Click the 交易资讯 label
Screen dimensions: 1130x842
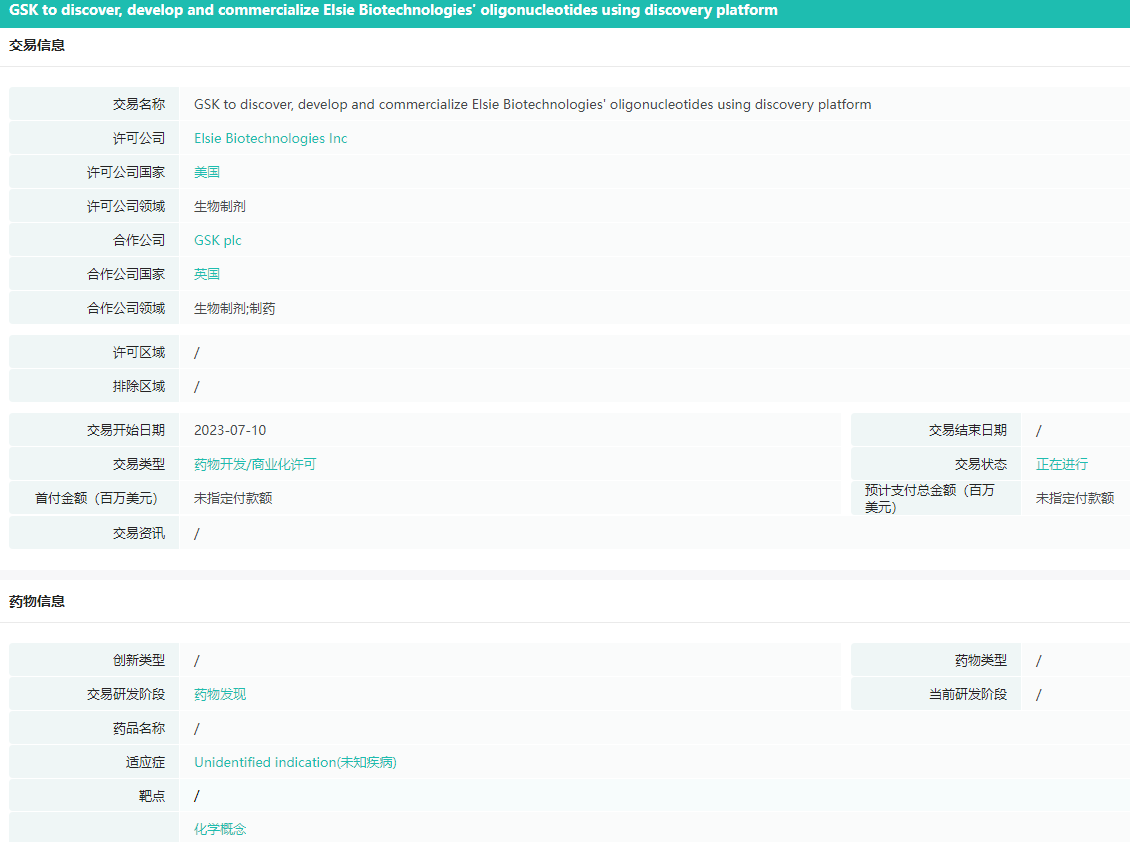[x=138, y=533]
